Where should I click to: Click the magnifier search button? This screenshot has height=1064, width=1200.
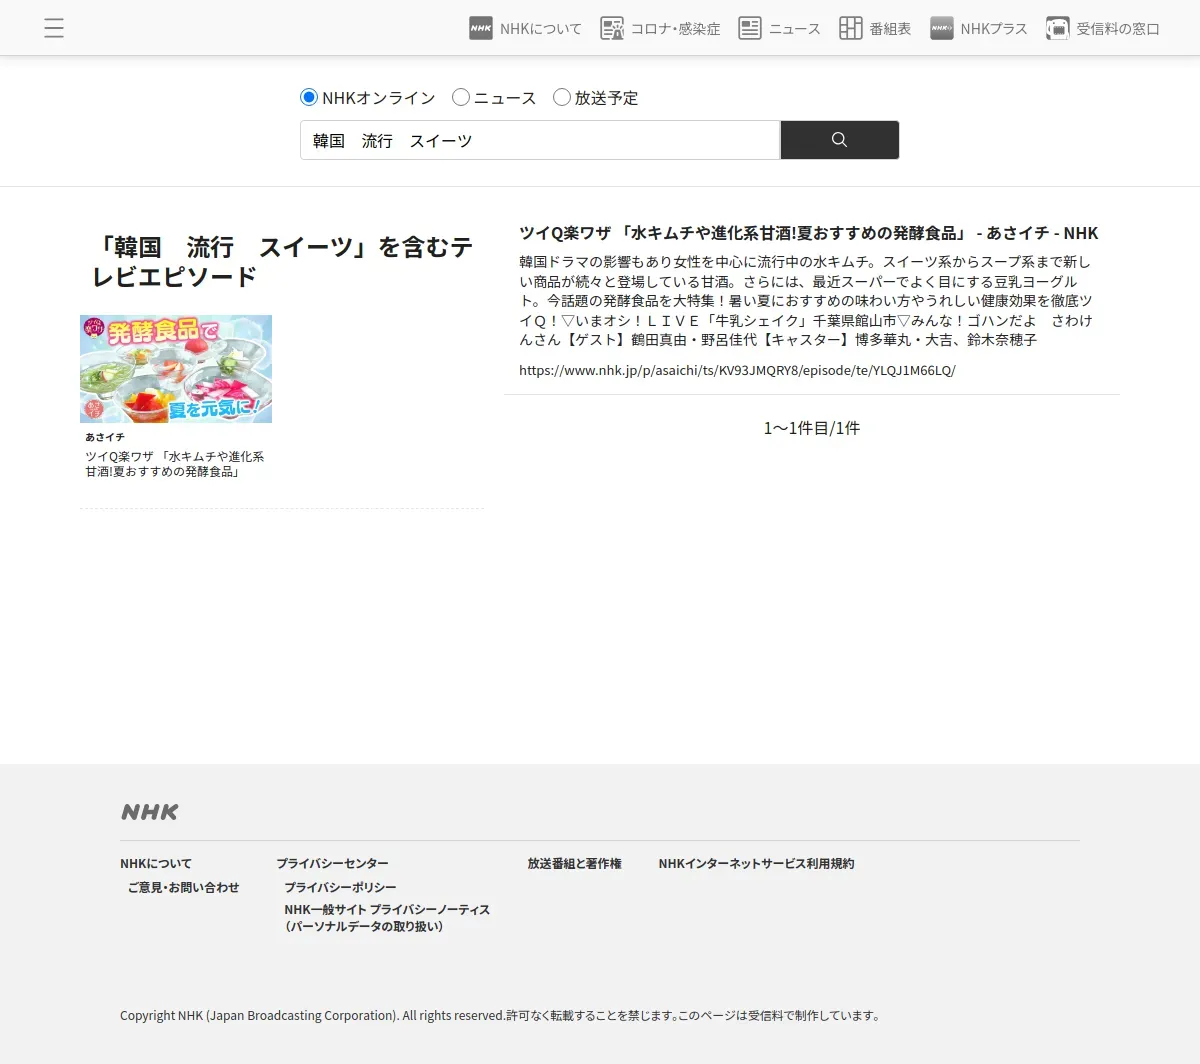pos(839,140)
